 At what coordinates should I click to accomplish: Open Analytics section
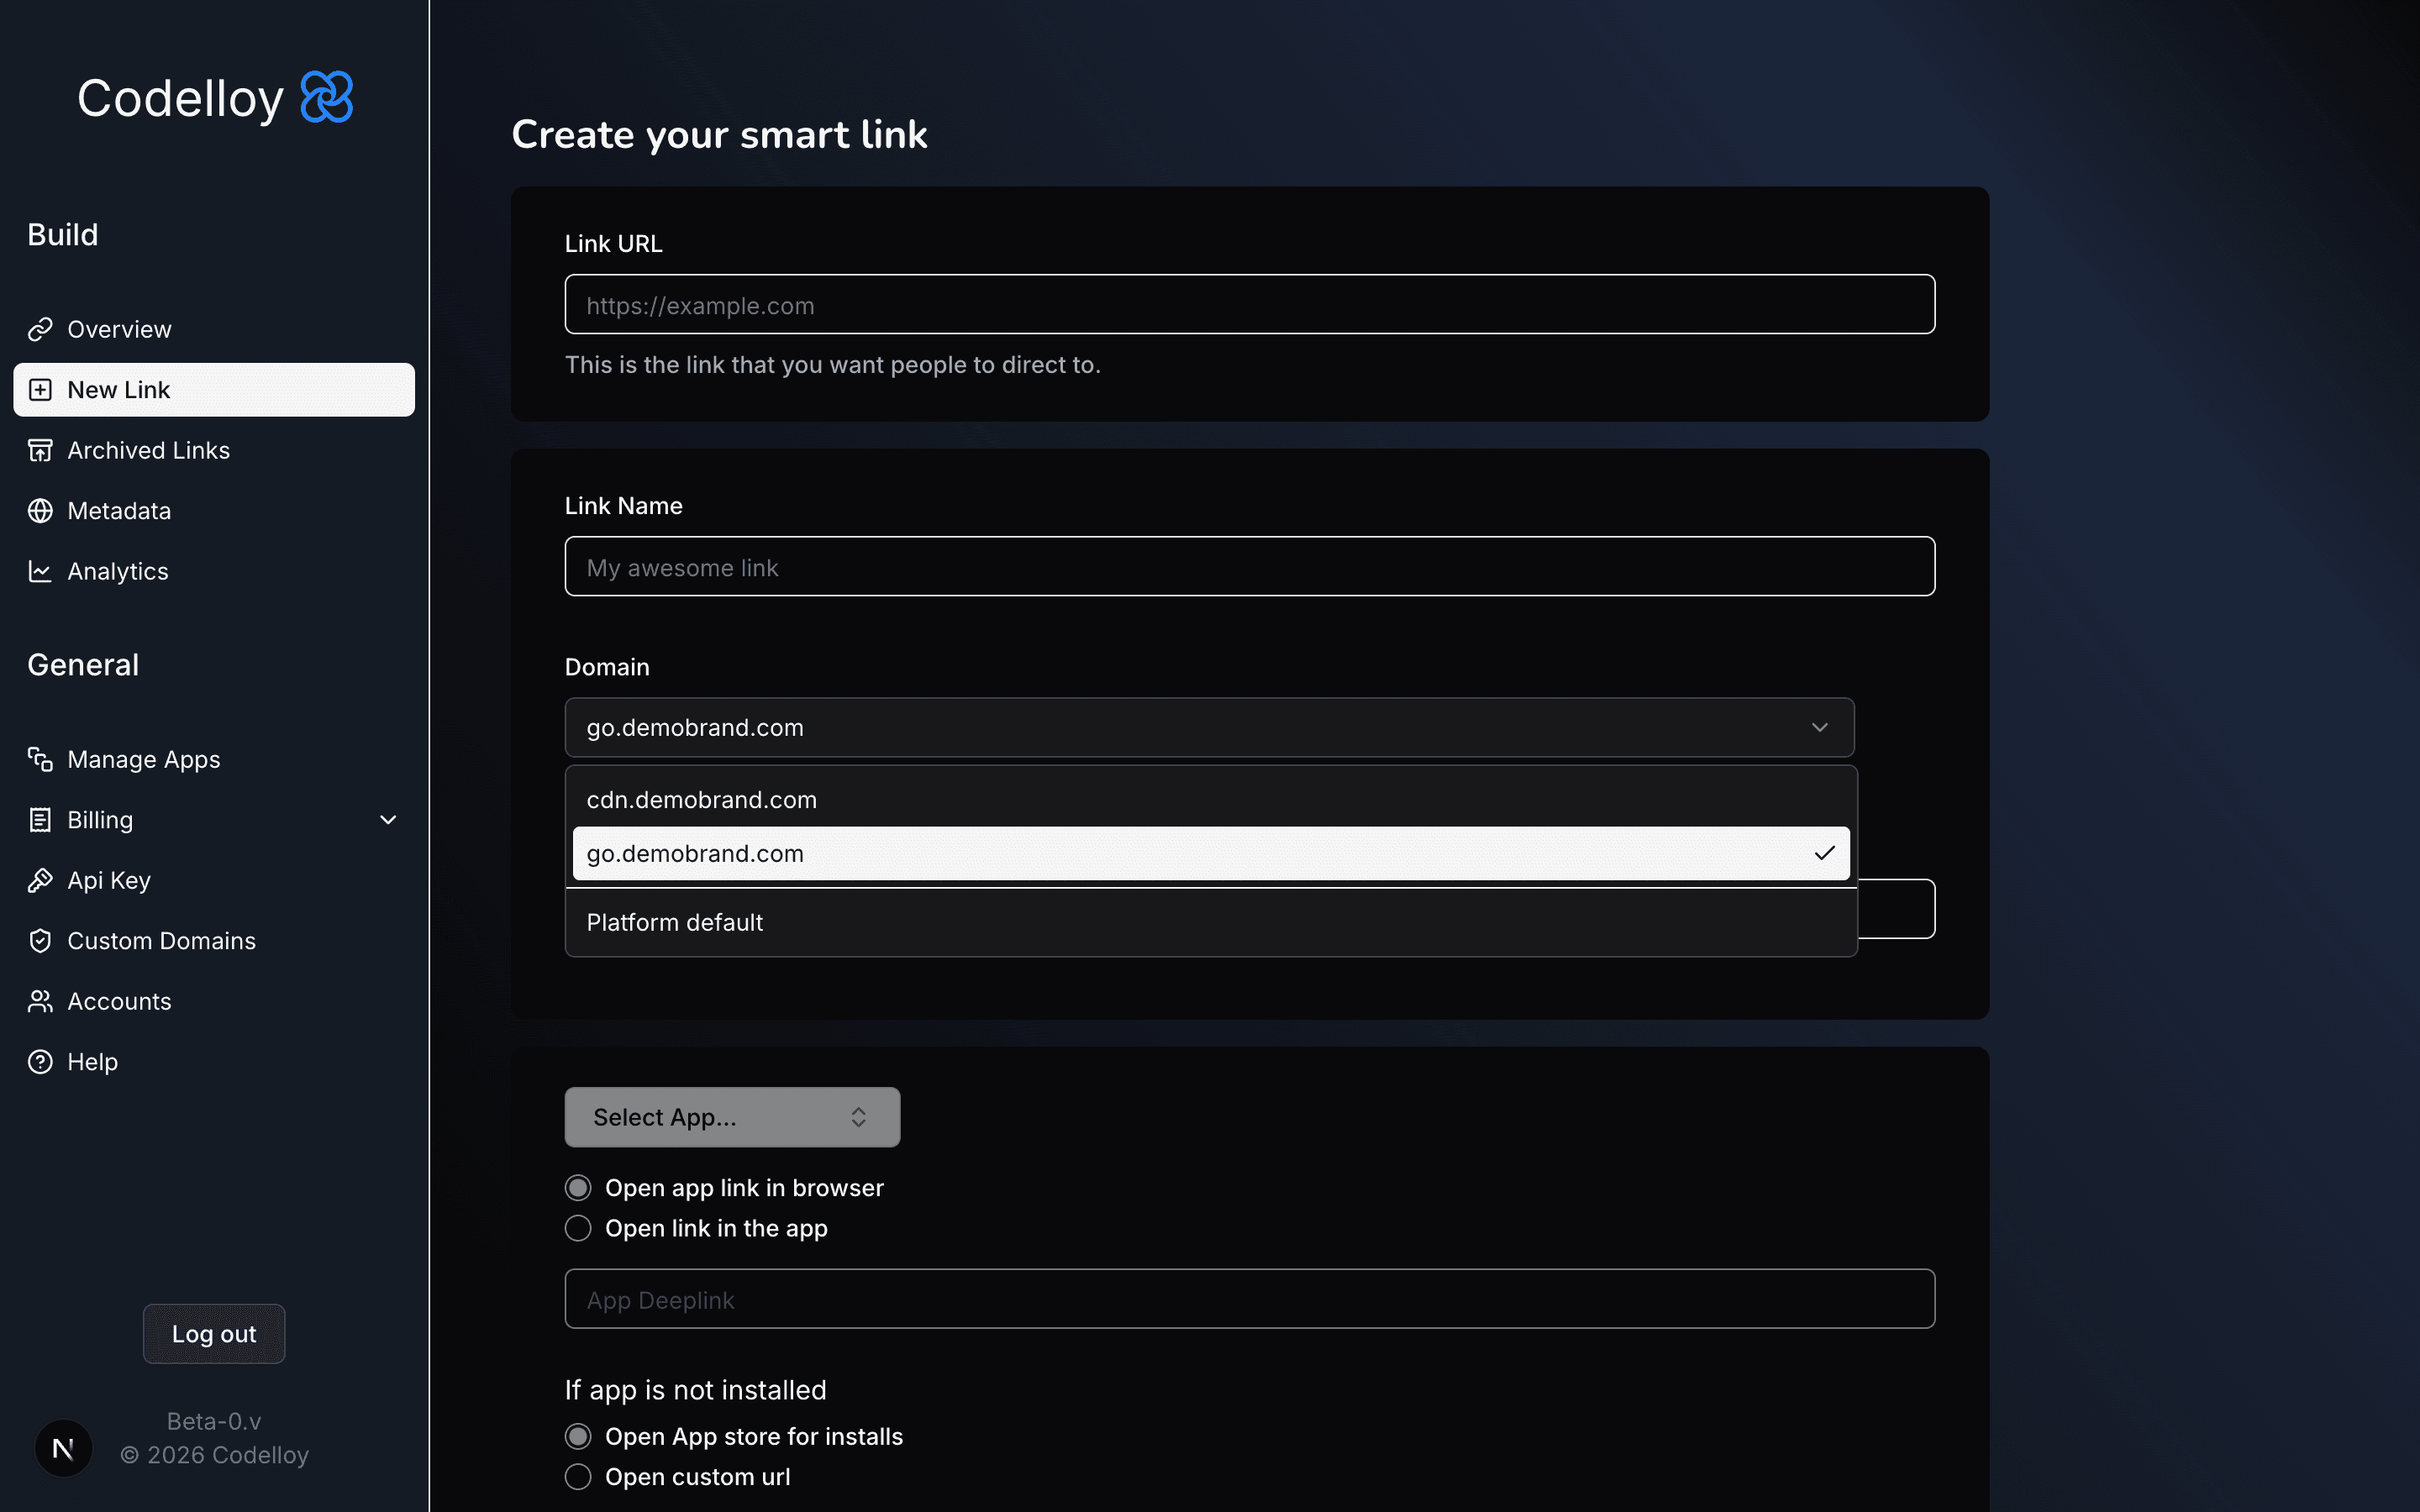[x=214, y=571]
